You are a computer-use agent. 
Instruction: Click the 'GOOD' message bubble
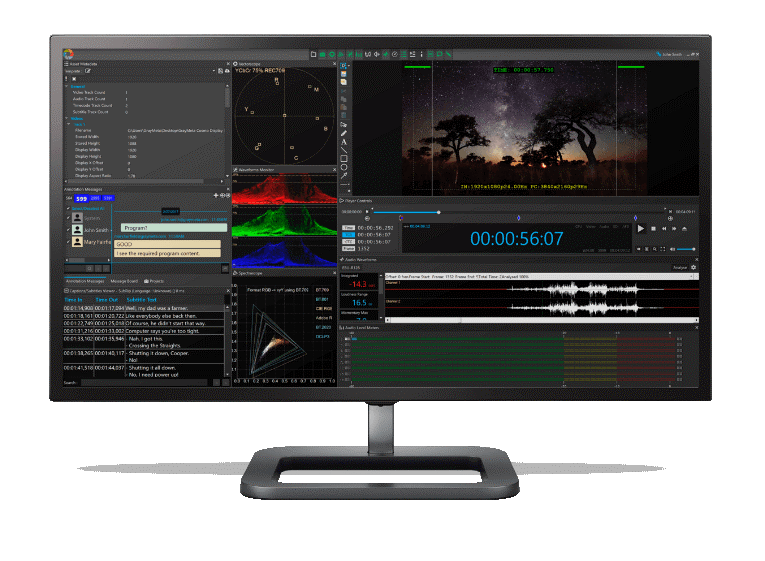pos(167,244)
